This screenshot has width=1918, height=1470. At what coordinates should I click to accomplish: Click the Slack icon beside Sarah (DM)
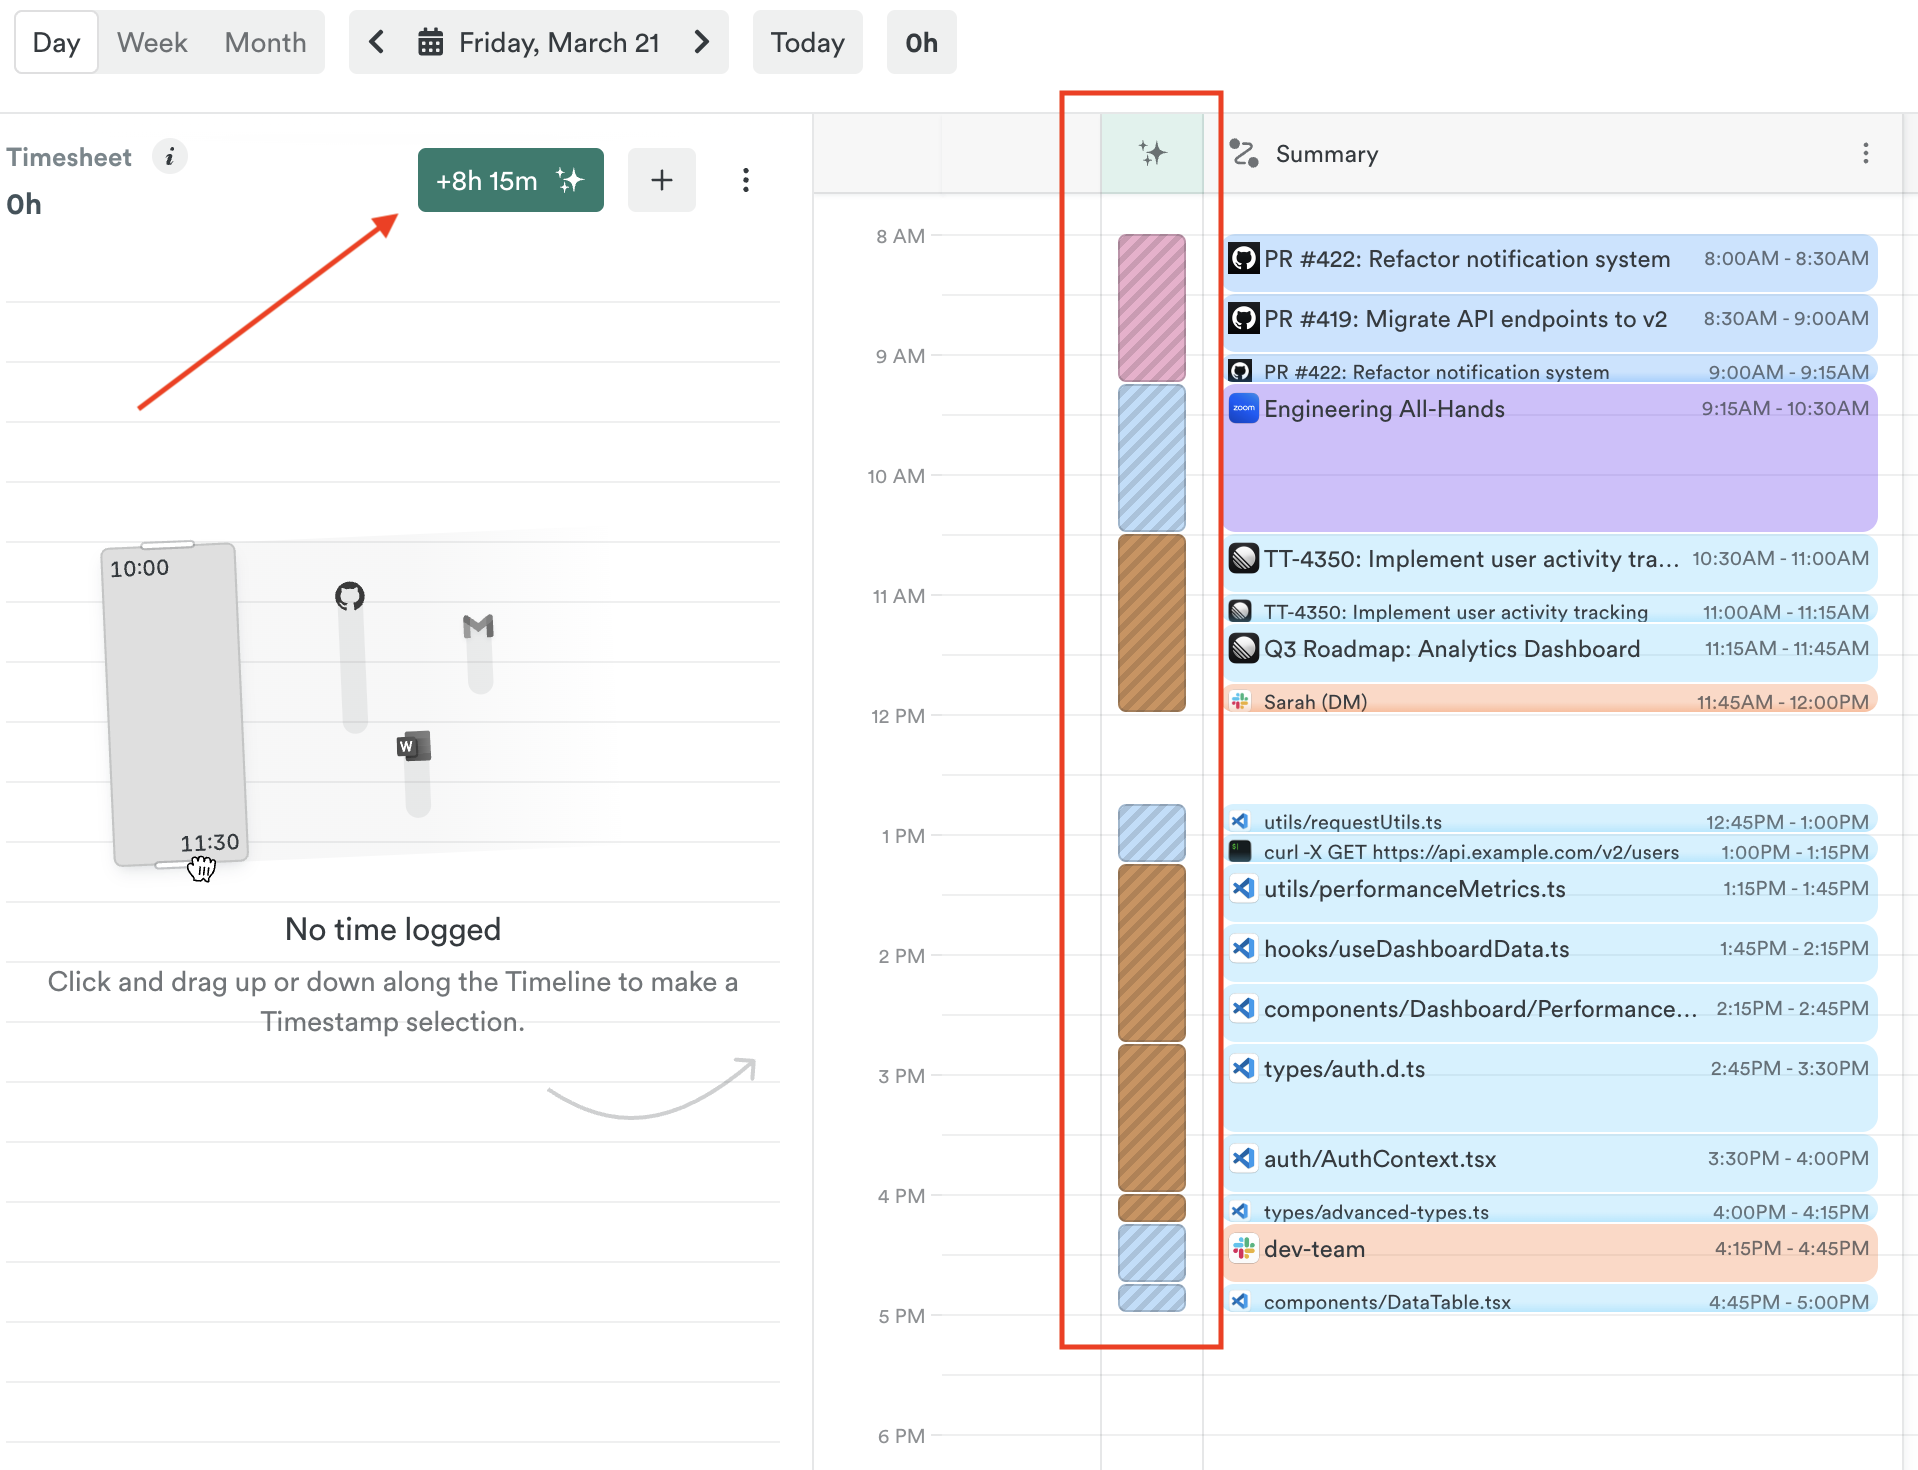point(1241,700)
